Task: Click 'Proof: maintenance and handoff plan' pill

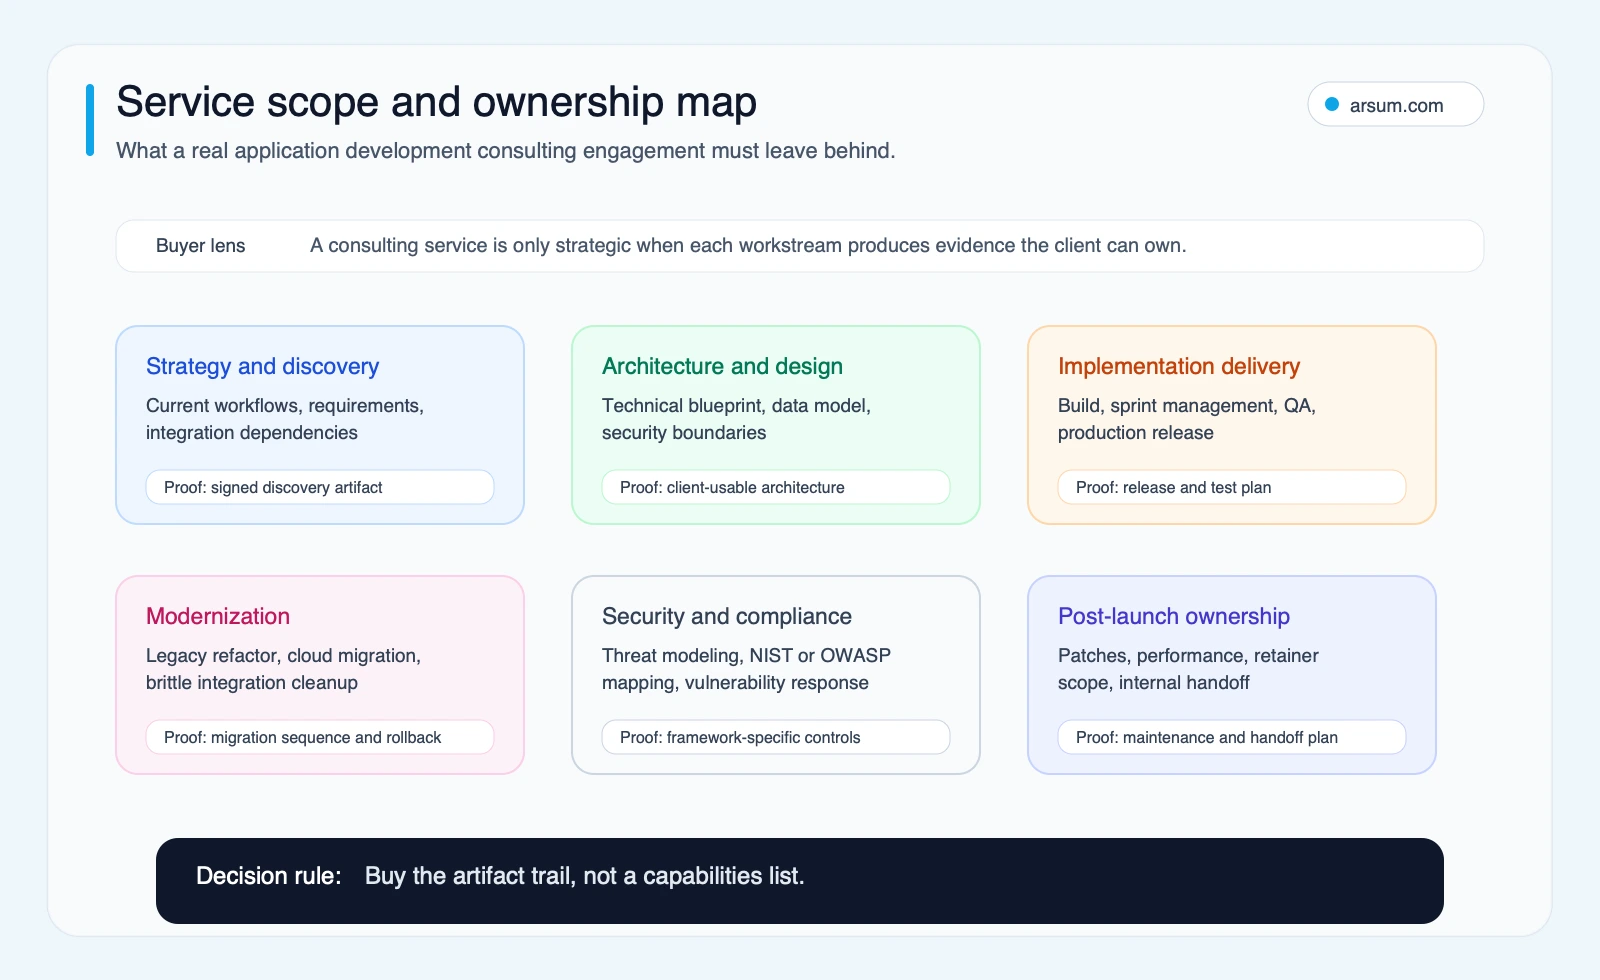Action: (x=1232, y=737)
